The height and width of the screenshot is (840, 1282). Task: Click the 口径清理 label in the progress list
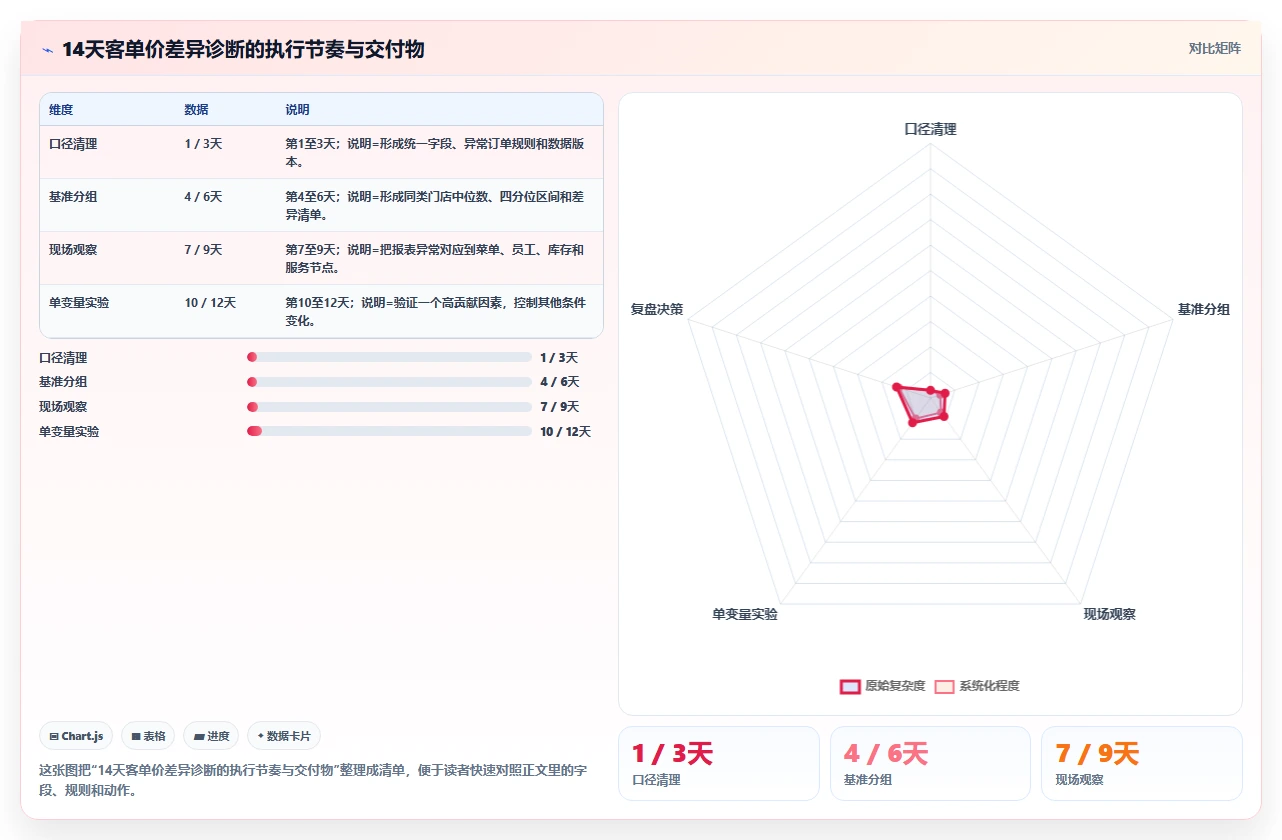[63, 358]
